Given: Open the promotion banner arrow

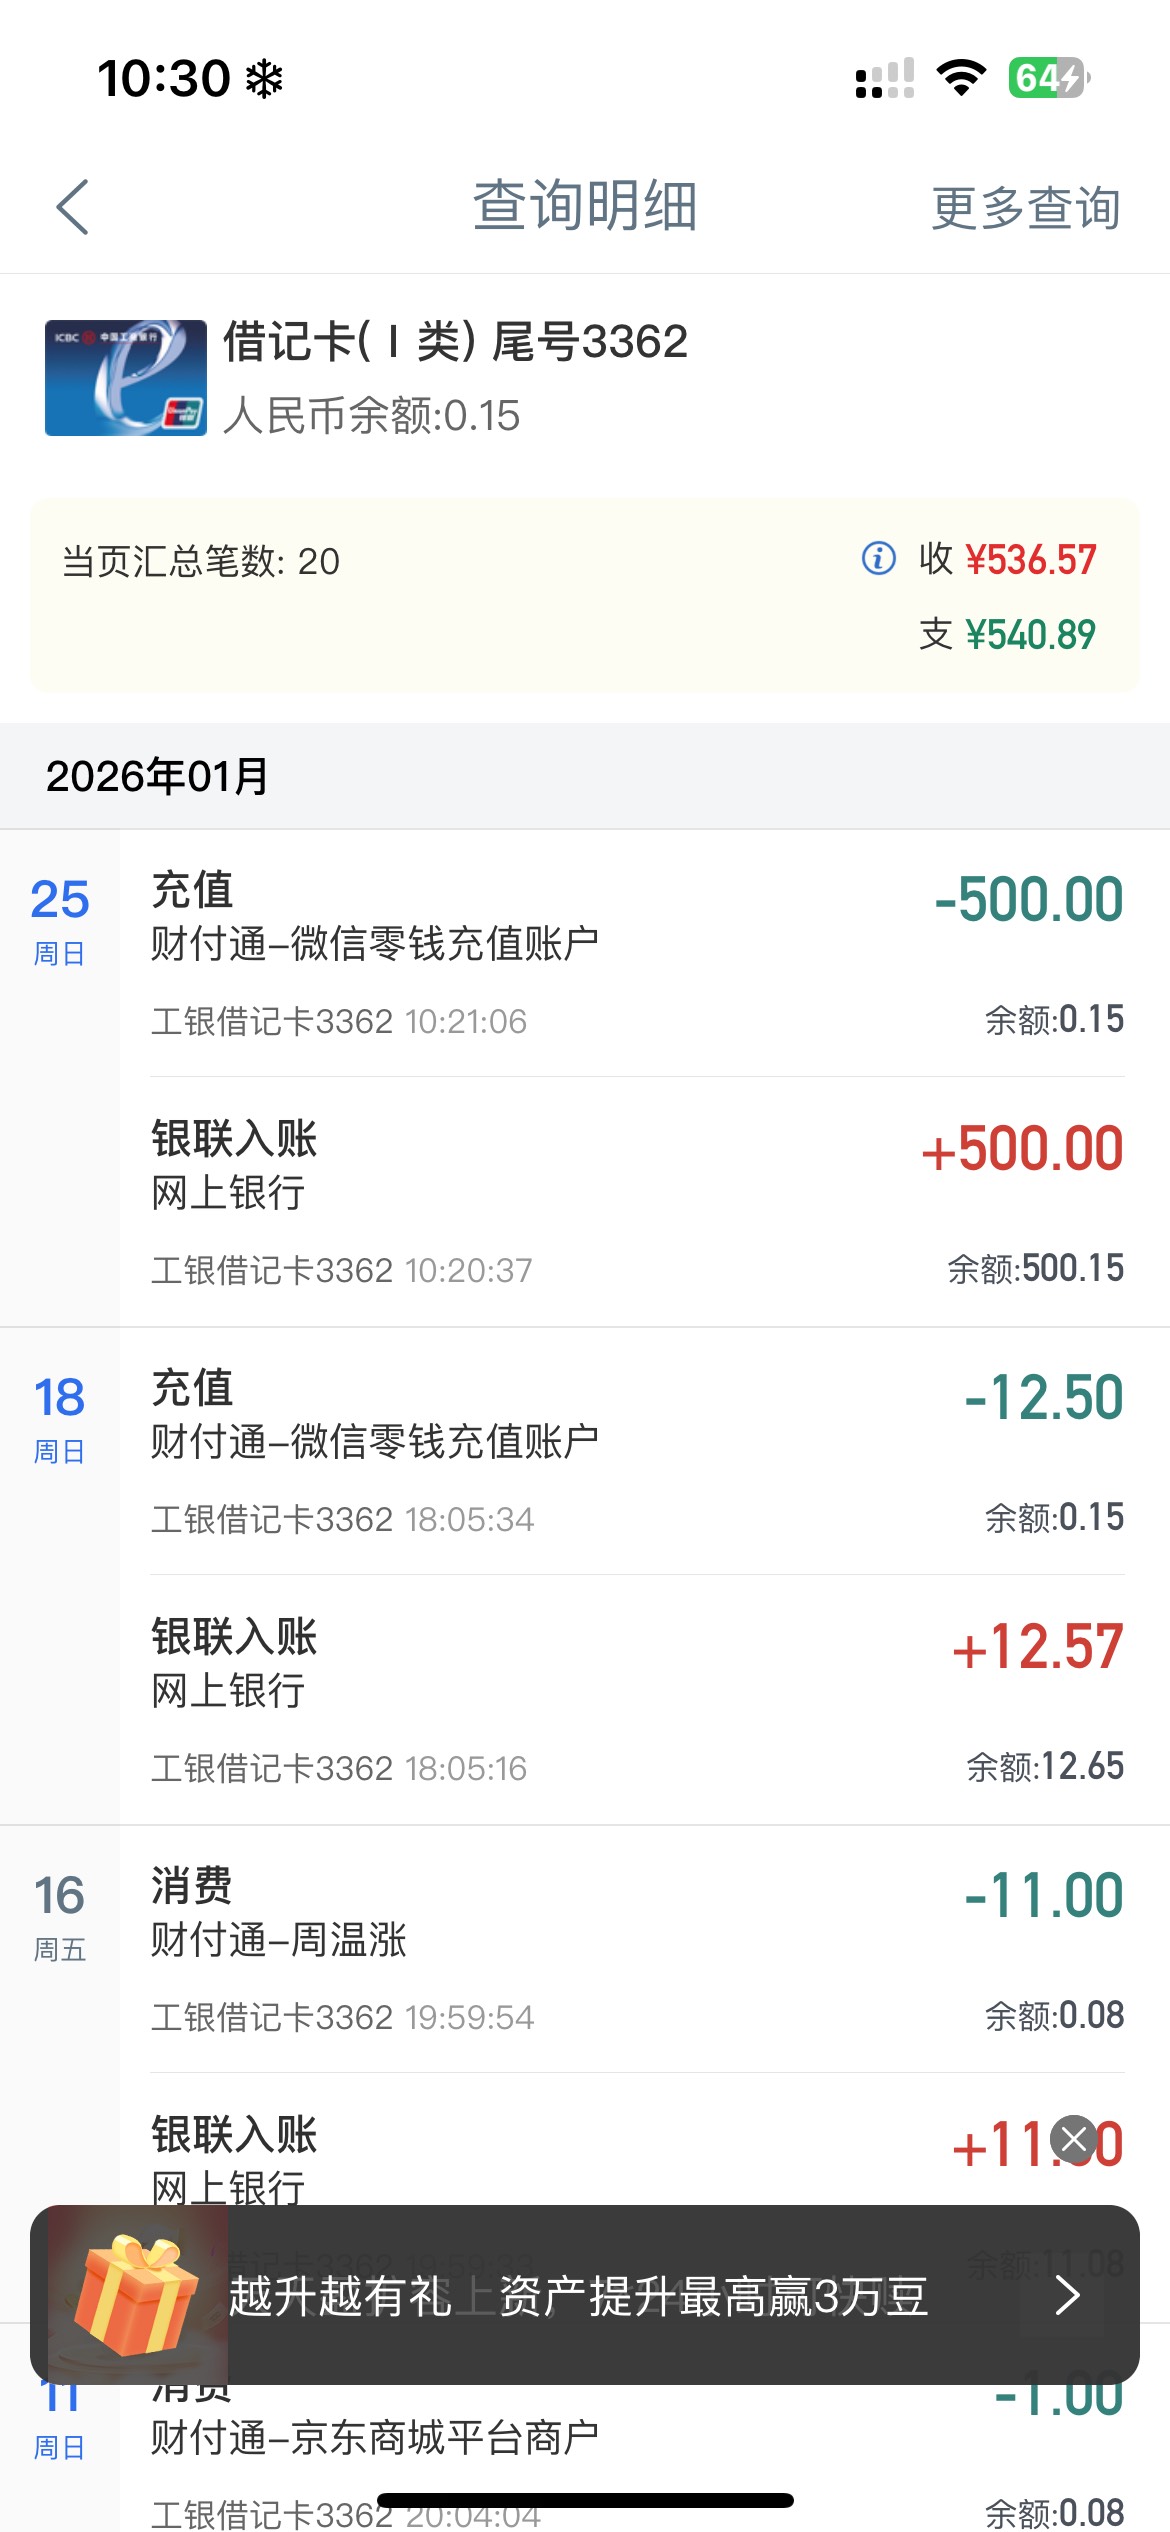Looking at the screenshot, I should [1067, 2295].
